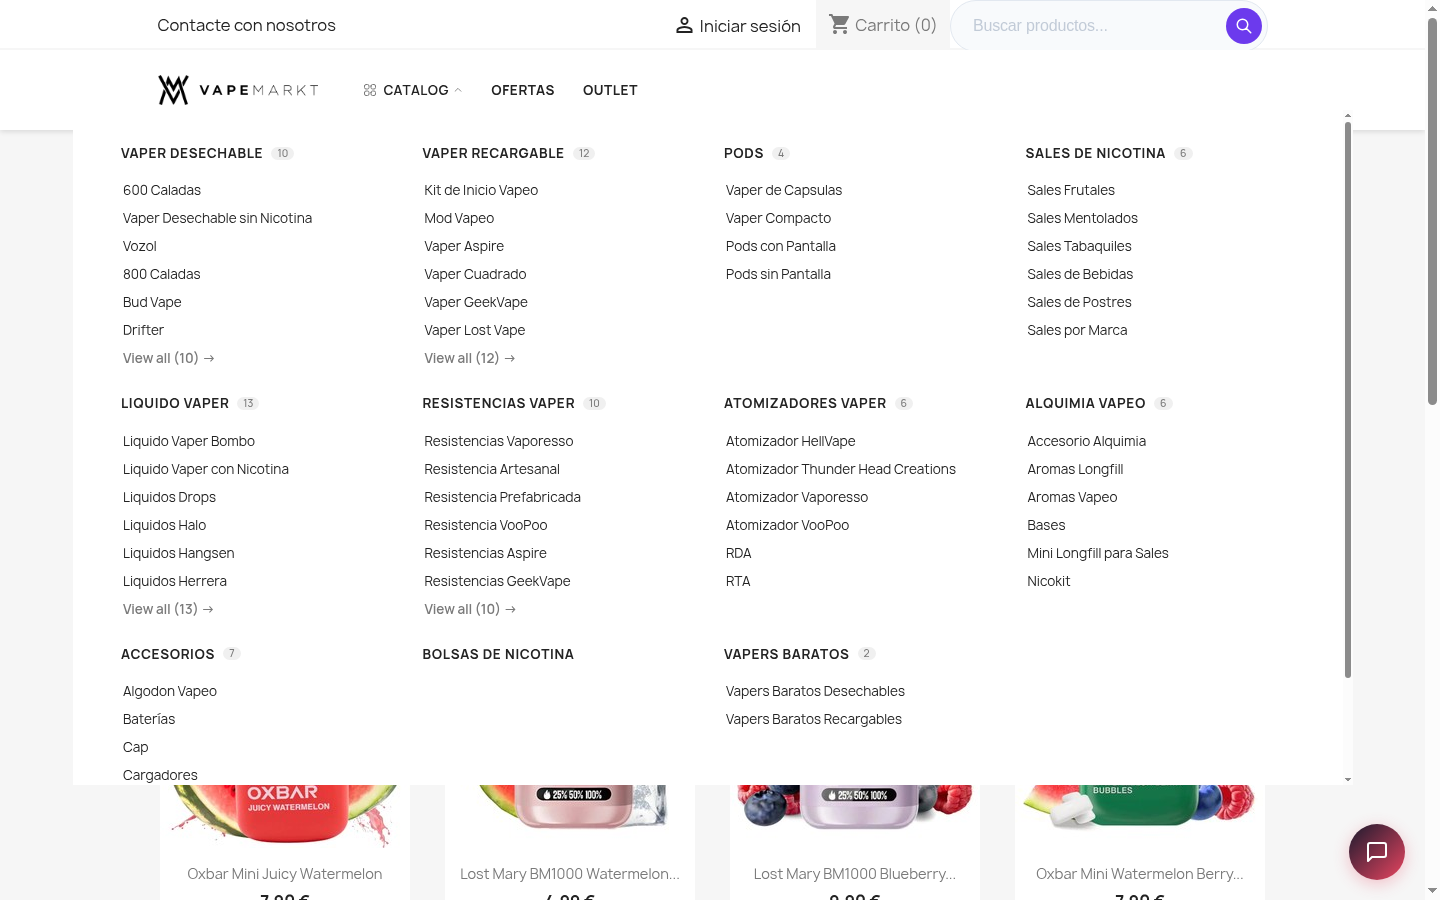
Task: Open the SALES DE NICOTINA category heading
Action: [x=1095, y=153]
